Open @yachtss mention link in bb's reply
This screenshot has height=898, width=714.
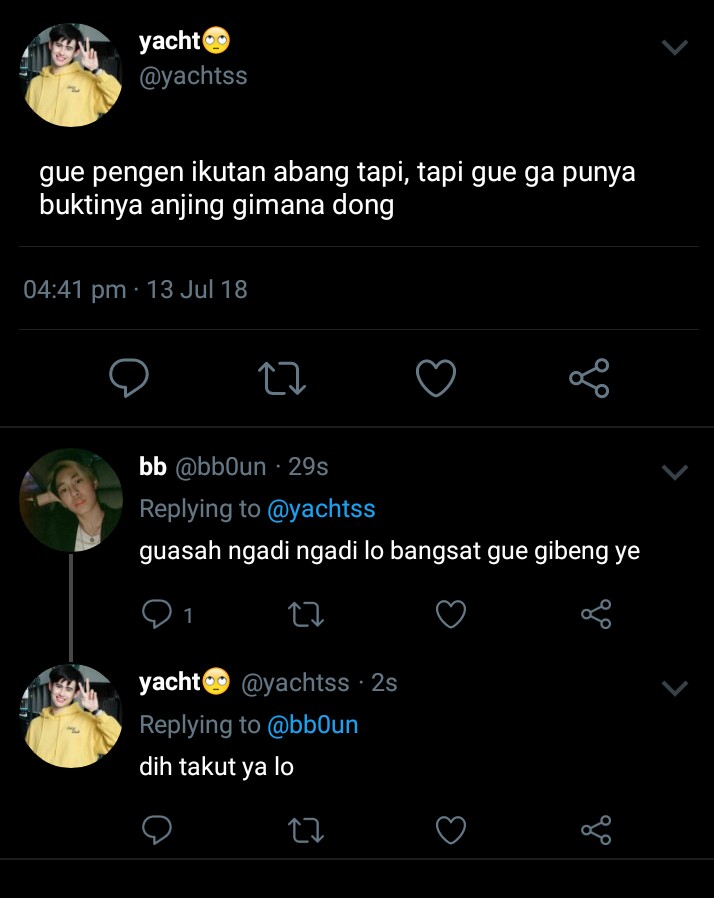coord(321,509)
